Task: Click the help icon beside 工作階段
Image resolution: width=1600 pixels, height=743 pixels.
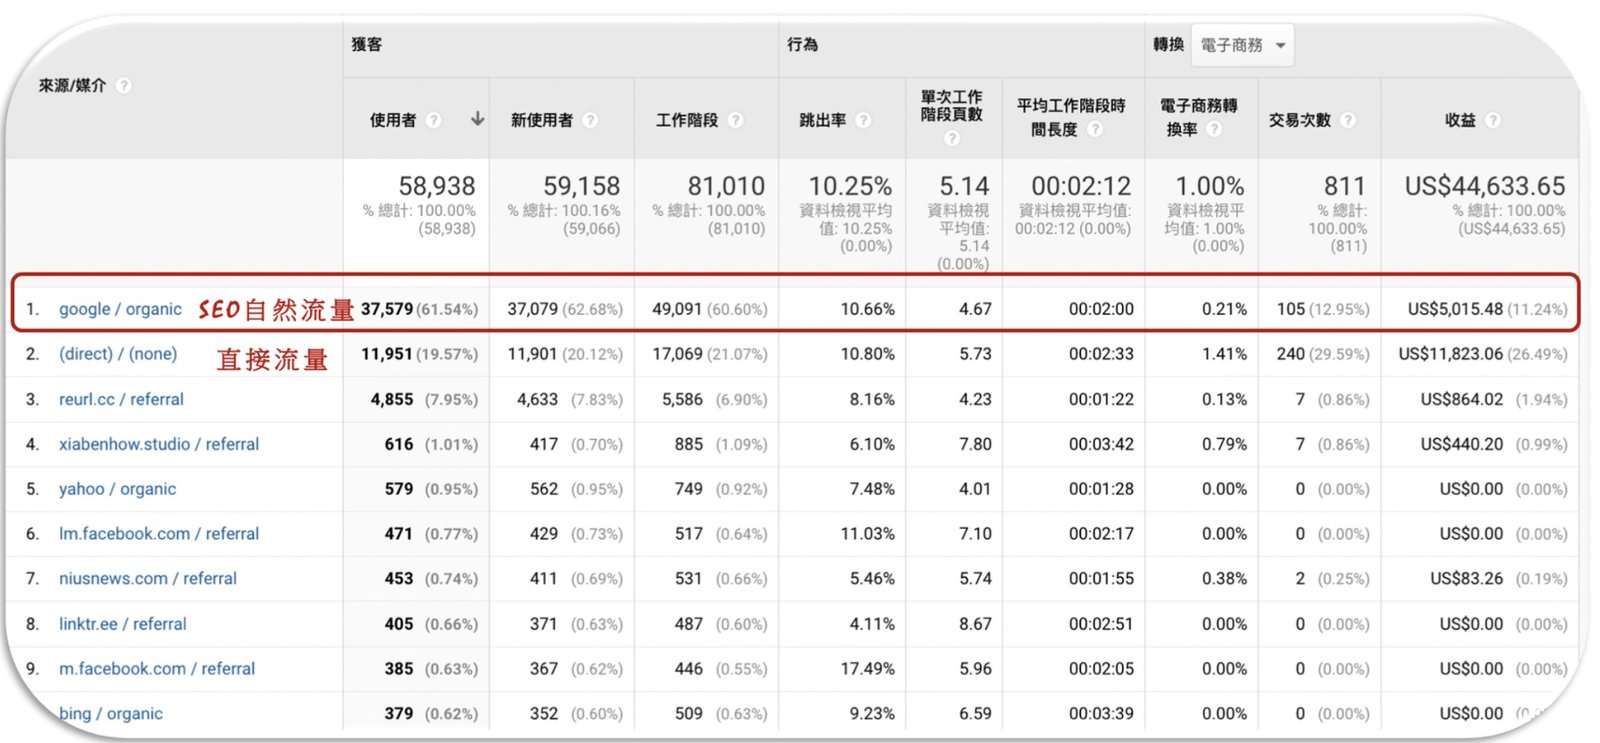Action: pyautogui.click(x=736, y=120)
